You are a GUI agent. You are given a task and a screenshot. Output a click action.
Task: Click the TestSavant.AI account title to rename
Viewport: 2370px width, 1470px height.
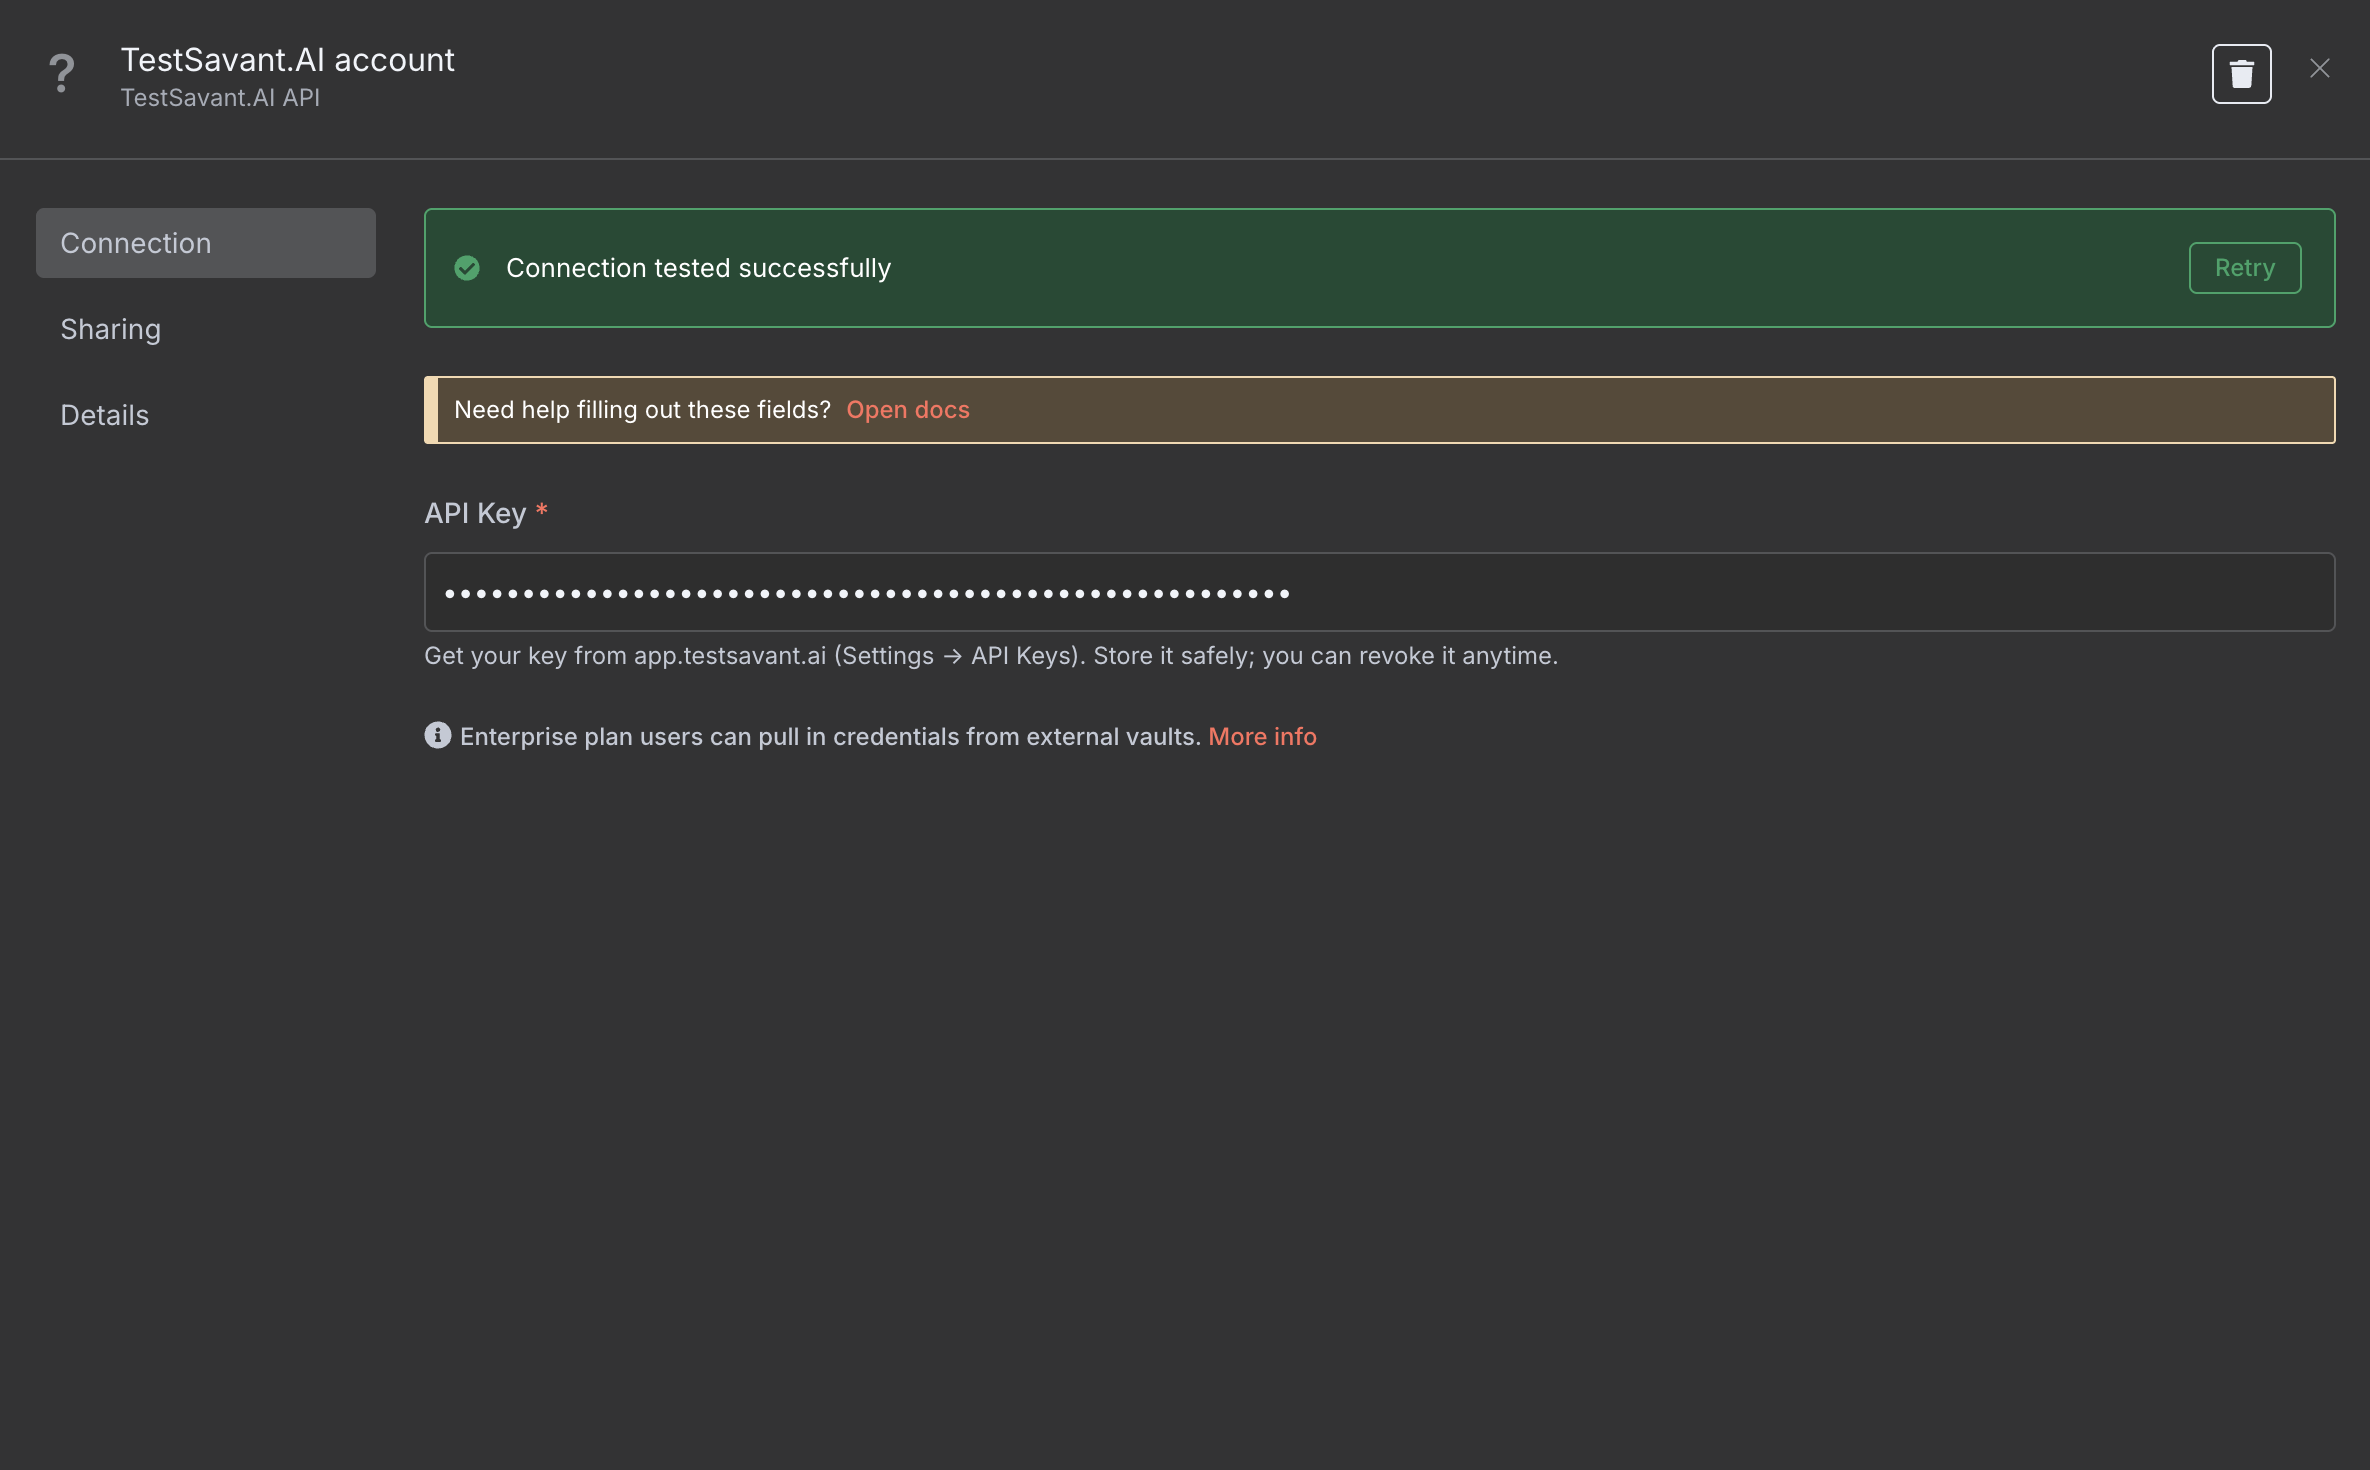[287, 60]
